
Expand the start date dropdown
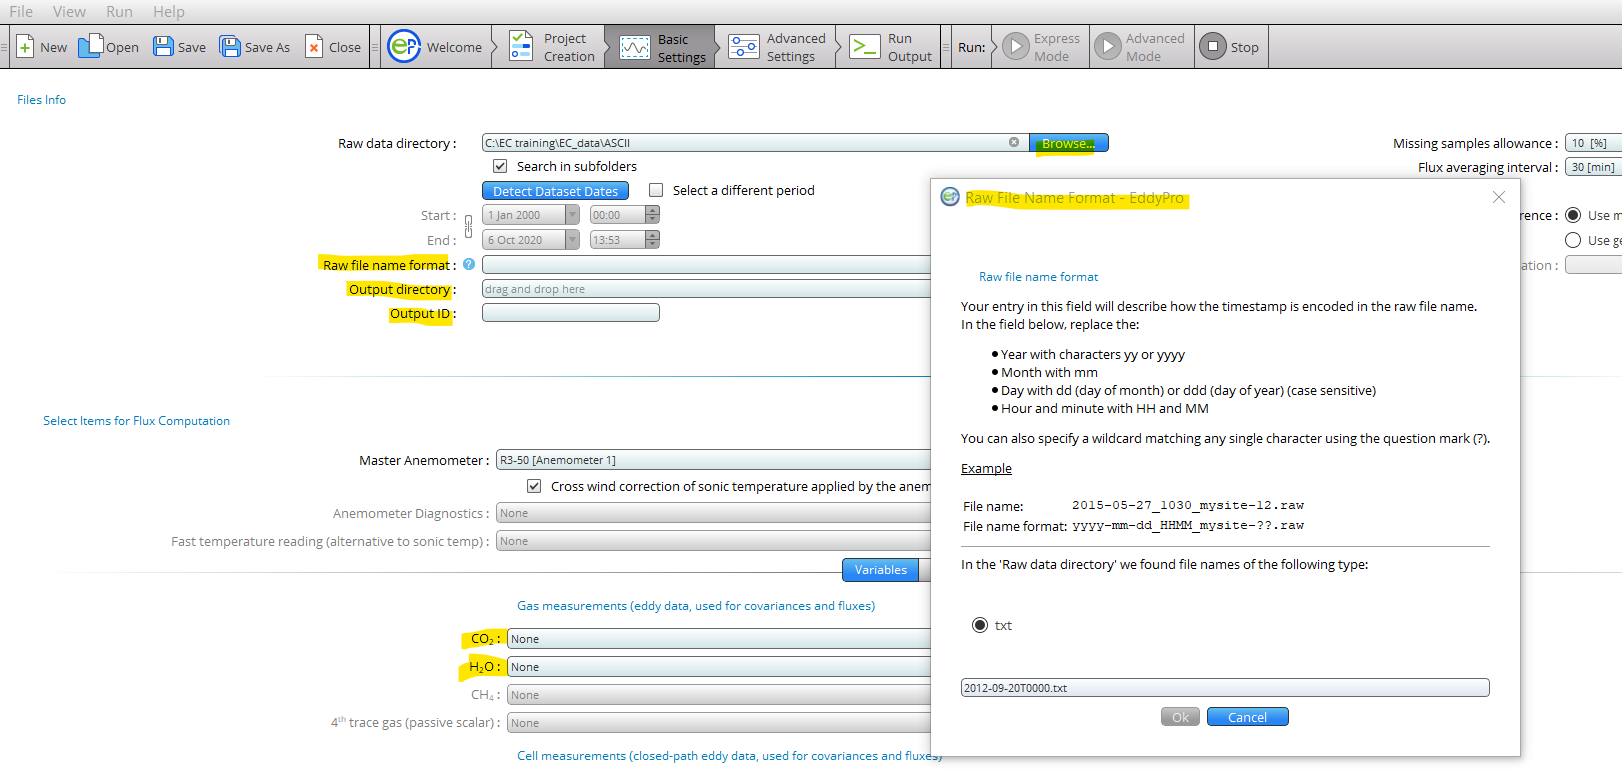[x=573, y=215]
